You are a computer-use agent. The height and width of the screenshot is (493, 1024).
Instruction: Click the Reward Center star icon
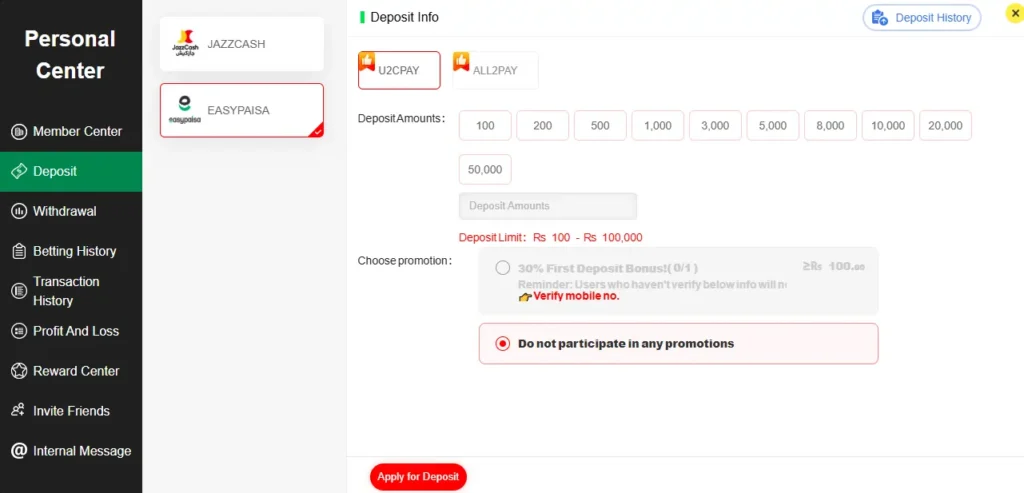click(19, 371)
